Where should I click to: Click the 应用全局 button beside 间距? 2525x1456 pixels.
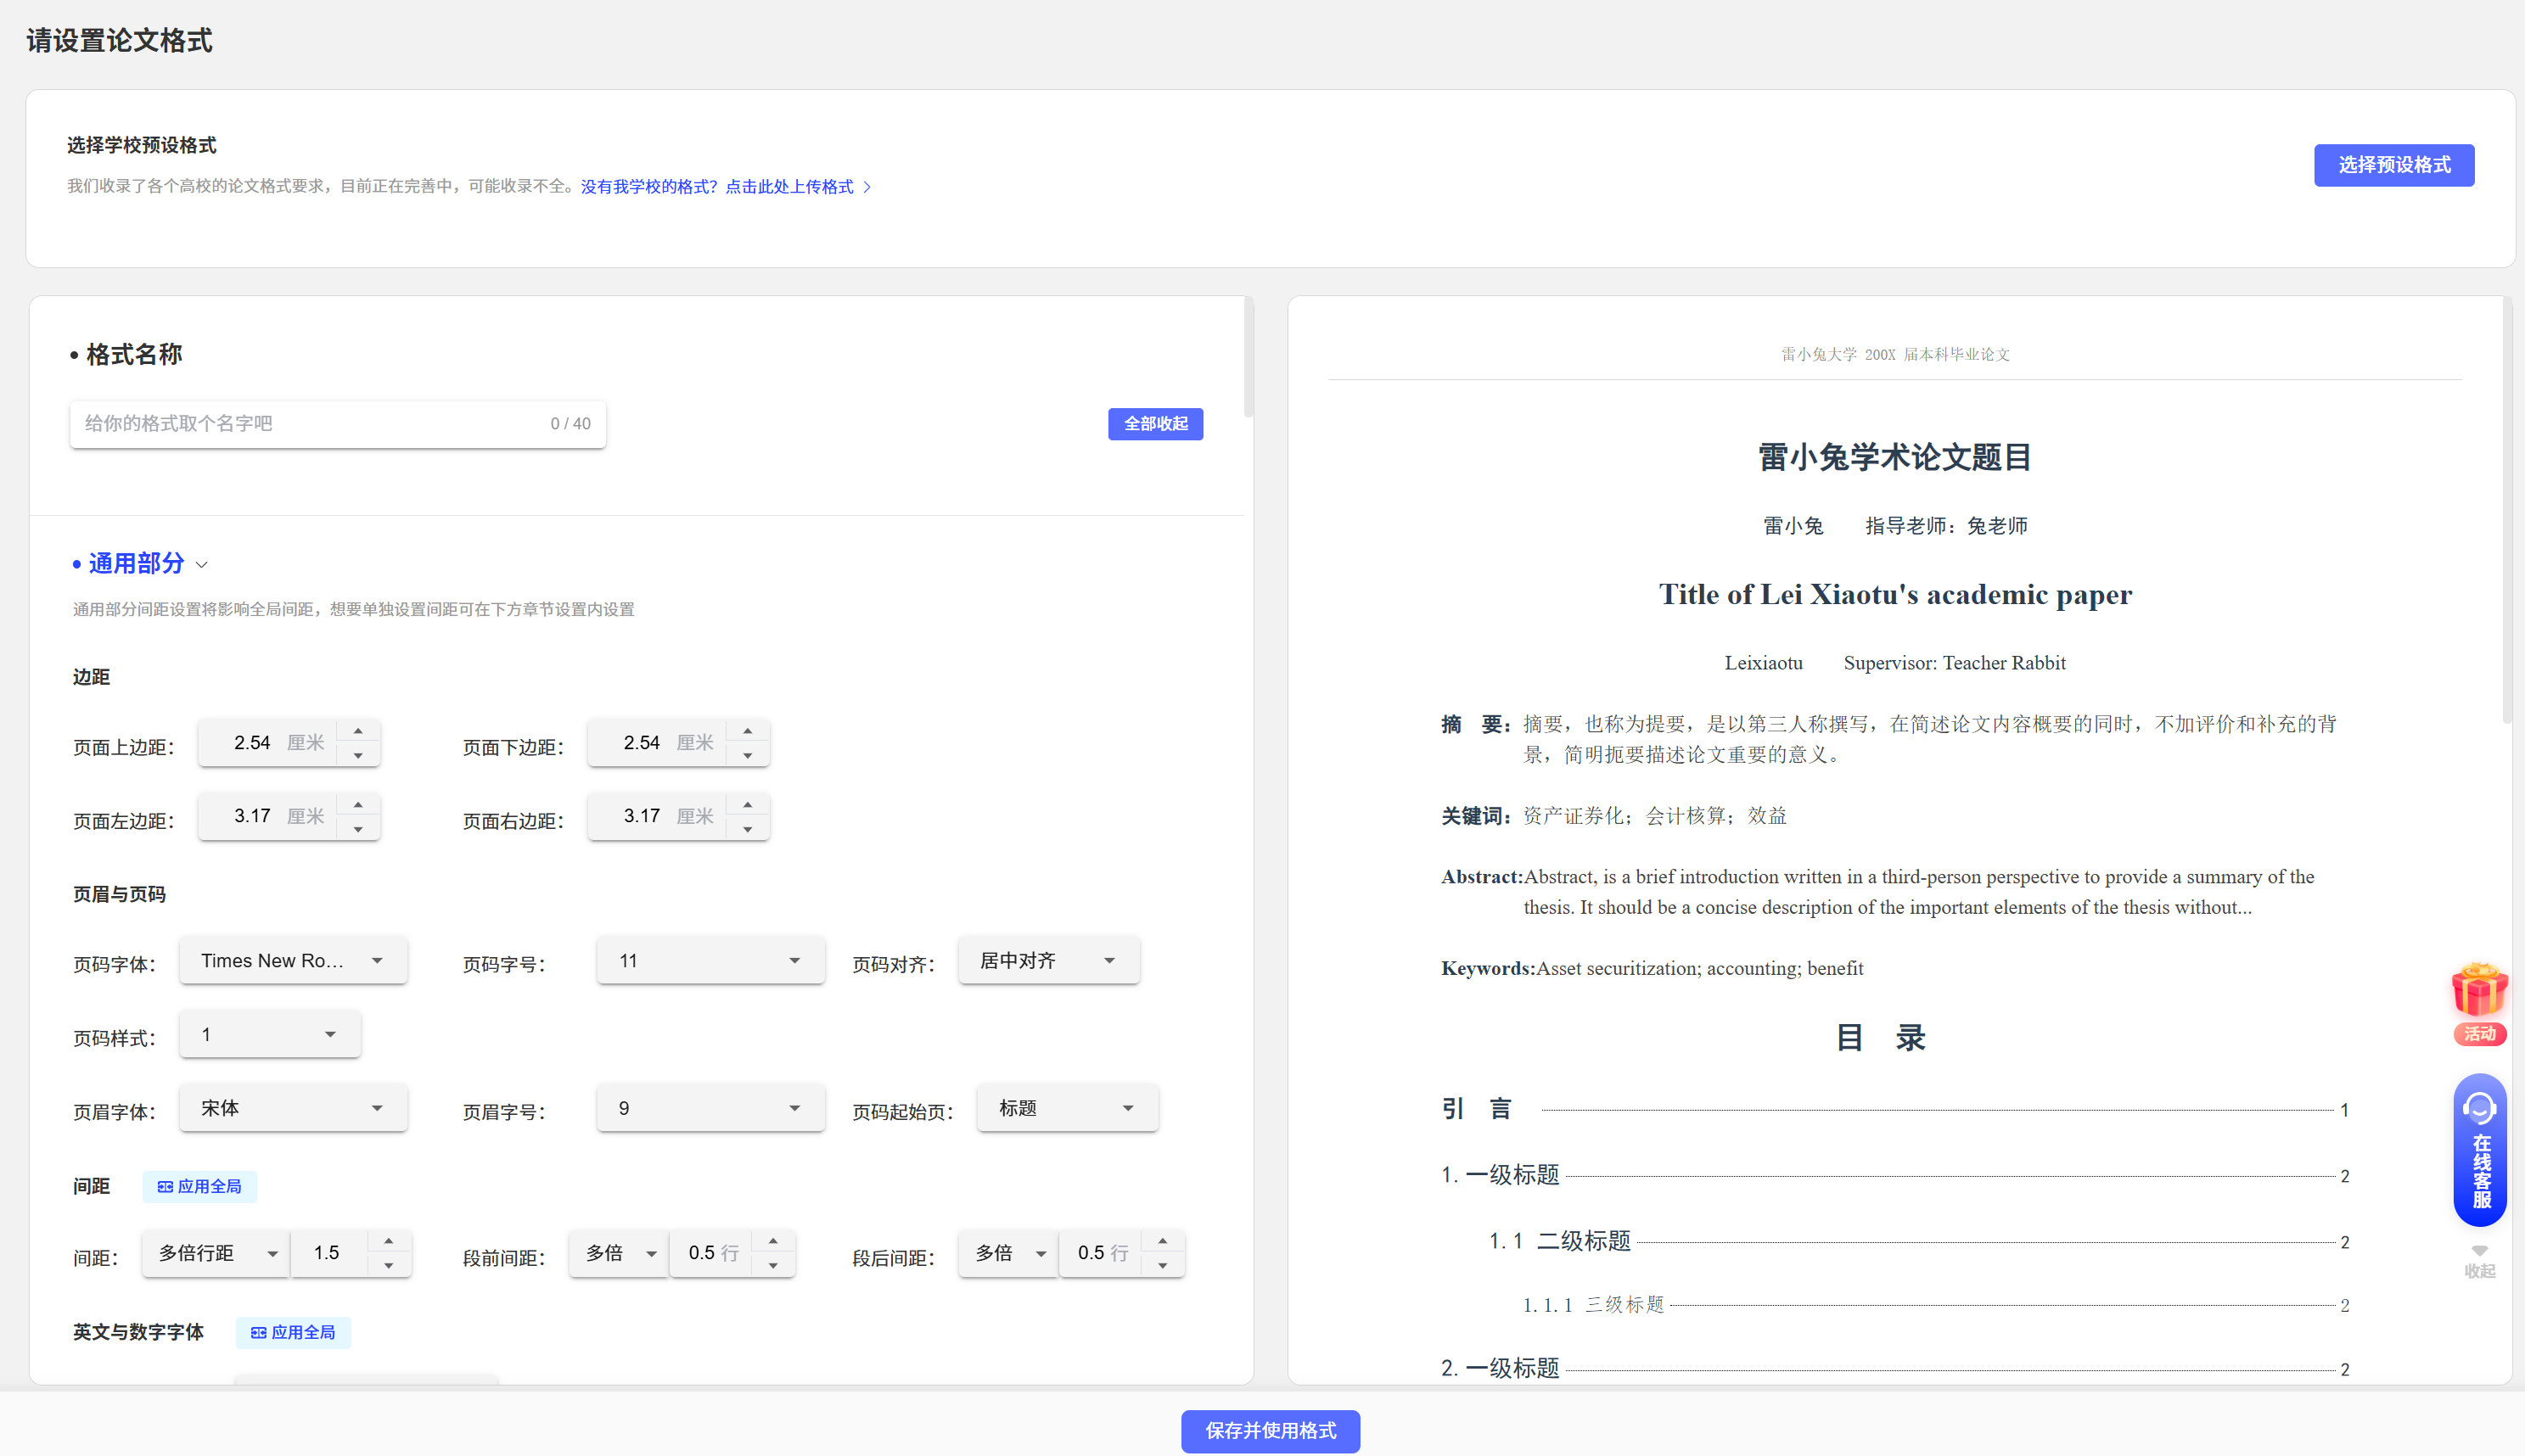pyautogui.click(x=200, y=1186)
